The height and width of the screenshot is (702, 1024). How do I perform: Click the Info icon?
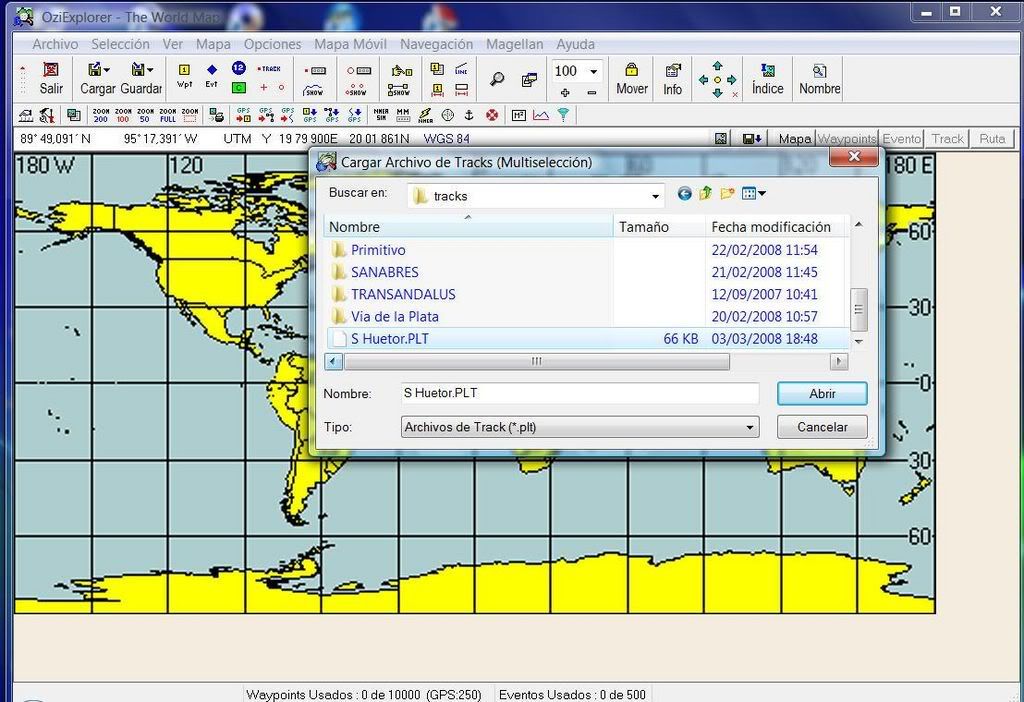point(673,79)
